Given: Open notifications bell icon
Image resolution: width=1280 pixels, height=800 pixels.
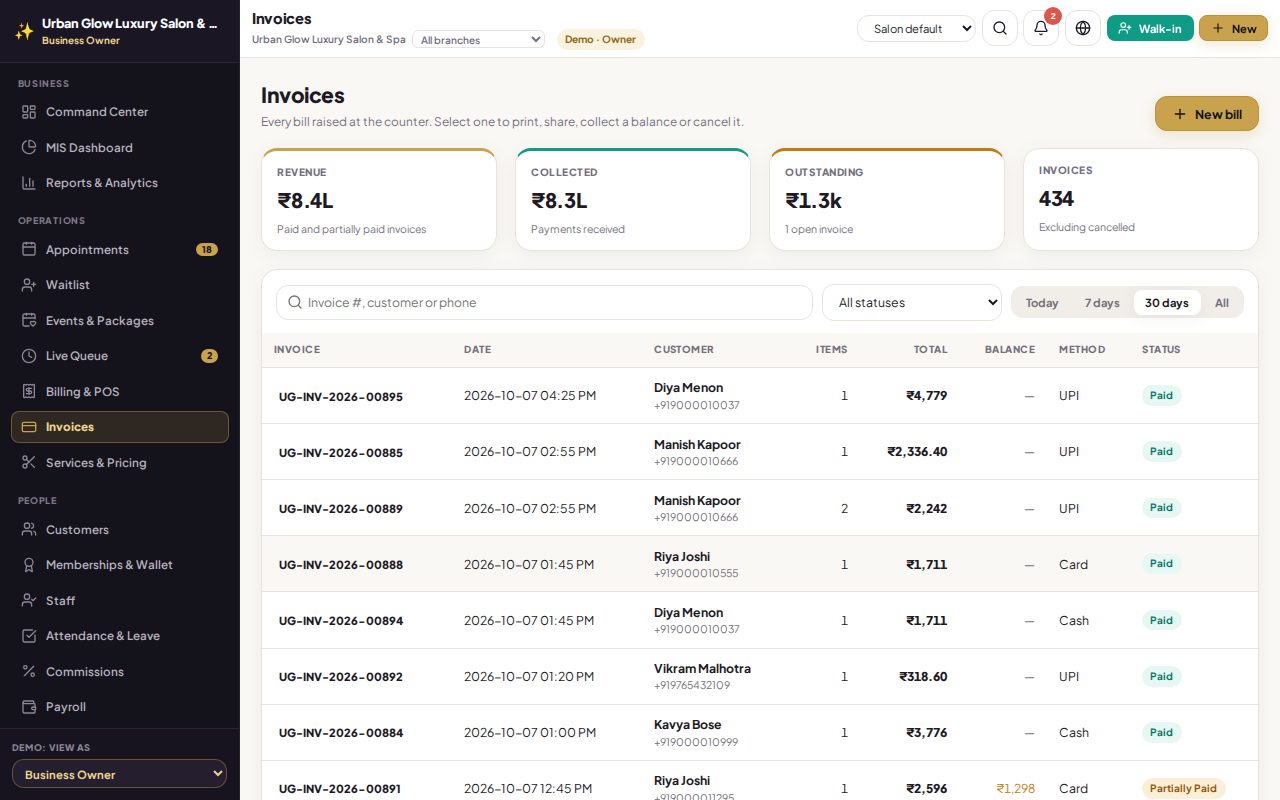Looking at the screenshot, I should (x=1041, y=28).
